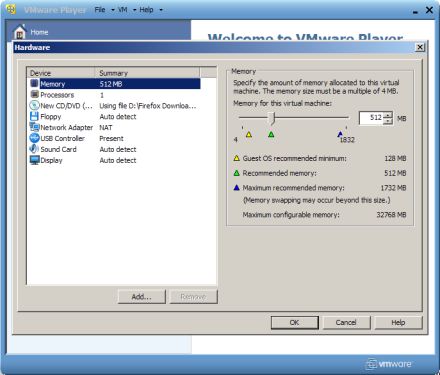The width and height of the screenshot is (440, 375).
Task: Click green triangle marker under memory slider
Action: [271, 135]
